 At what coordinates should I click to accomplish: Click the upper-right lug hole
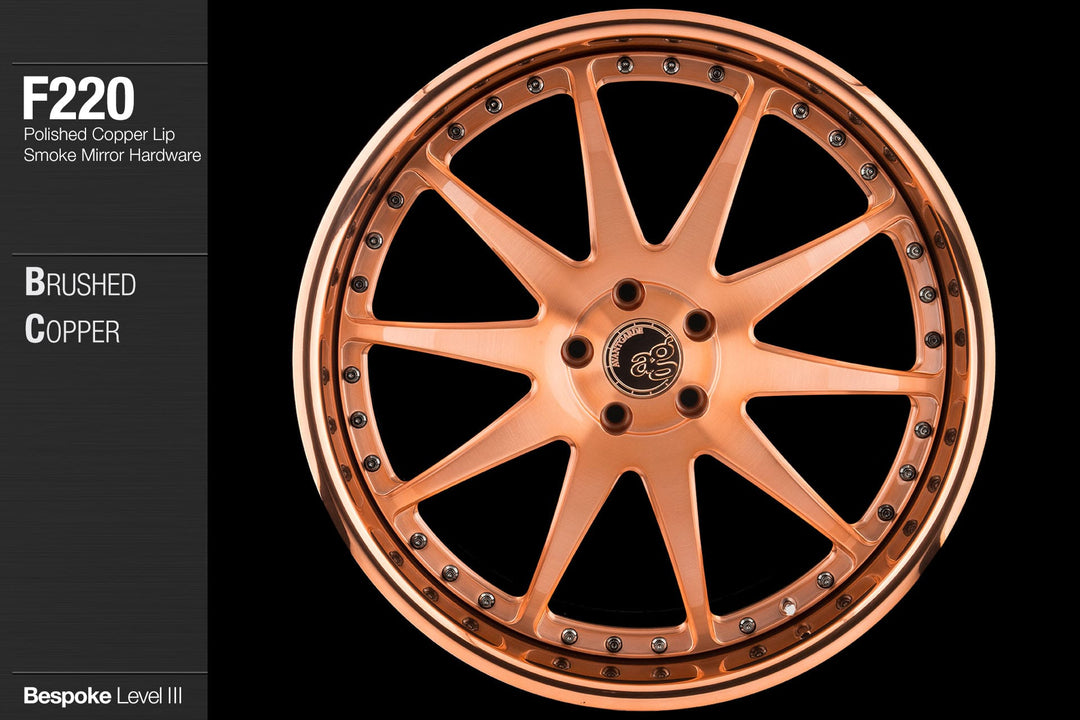coord(698,324)
